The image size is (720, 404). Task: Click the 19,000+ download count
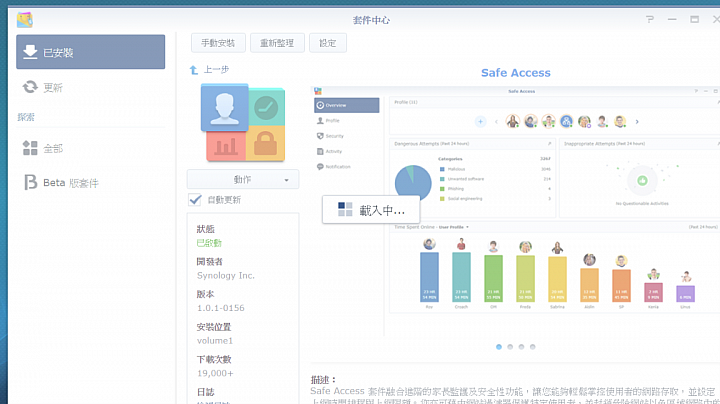click(x=215, y=373)
